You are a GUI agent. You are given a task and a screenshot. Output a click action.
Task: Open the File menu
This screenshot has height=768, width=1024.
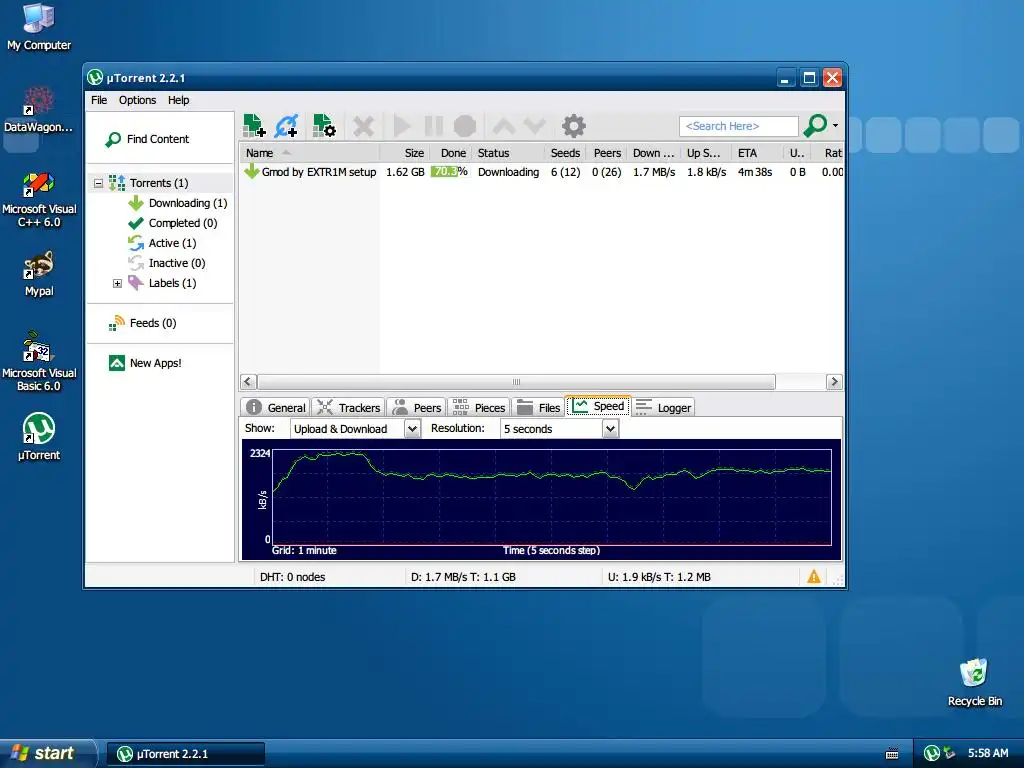pyautogui.click(x=99, y=100)
